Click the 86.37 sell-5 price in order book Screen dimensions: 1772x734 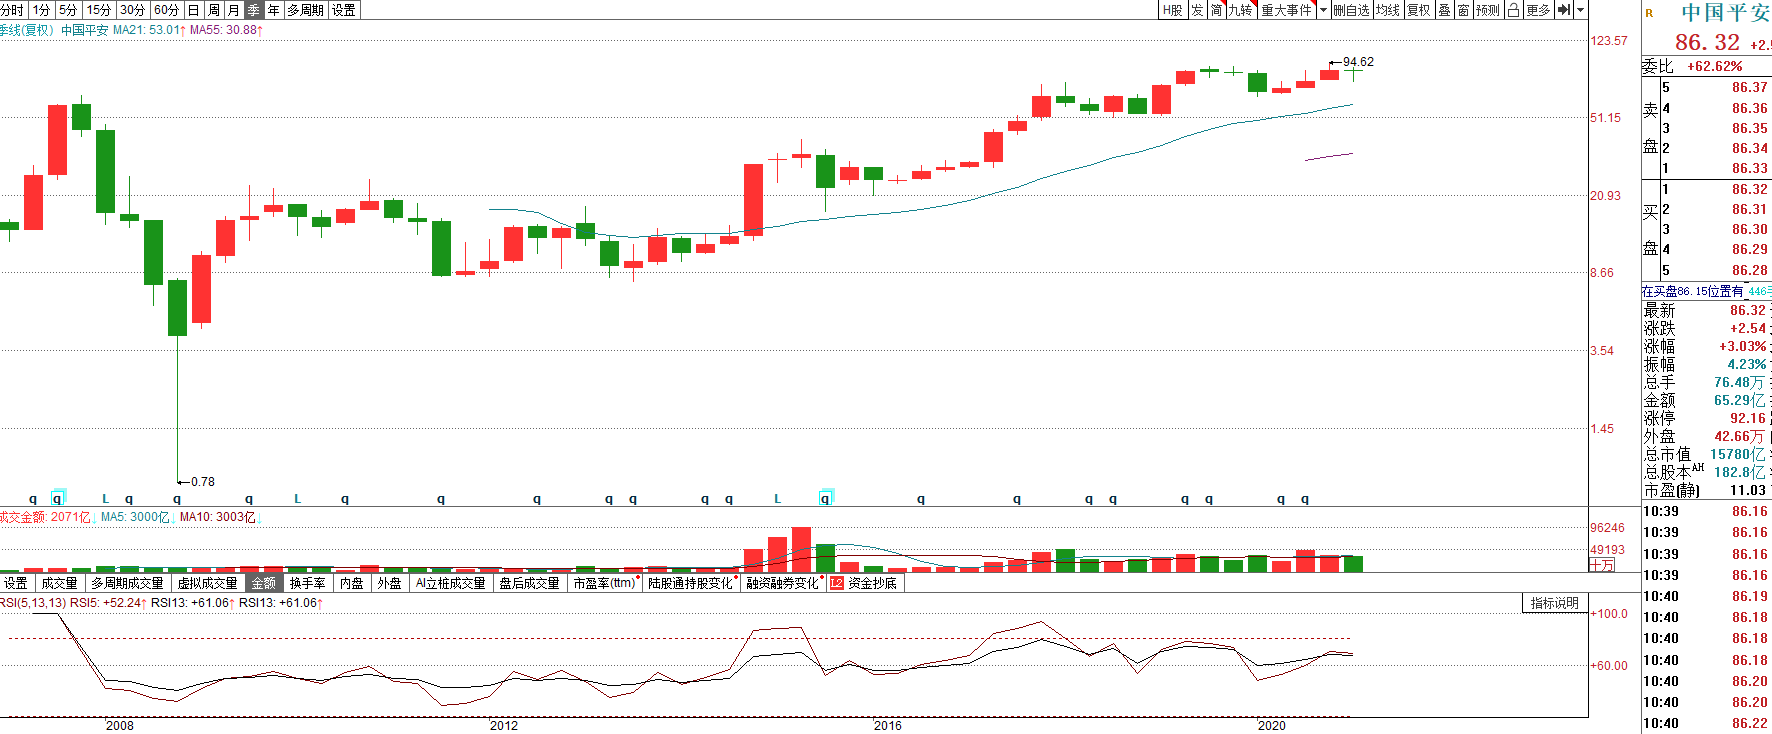(x=1749, y=88)
